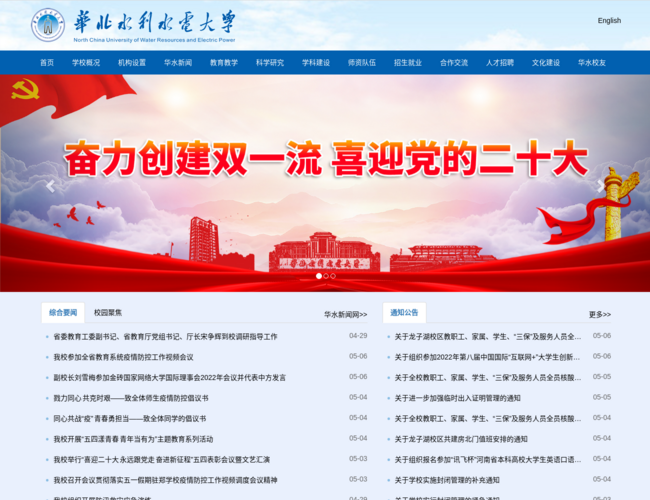Open 华水新闻网>> link
The image size is (650, 500).
[345, 315]
